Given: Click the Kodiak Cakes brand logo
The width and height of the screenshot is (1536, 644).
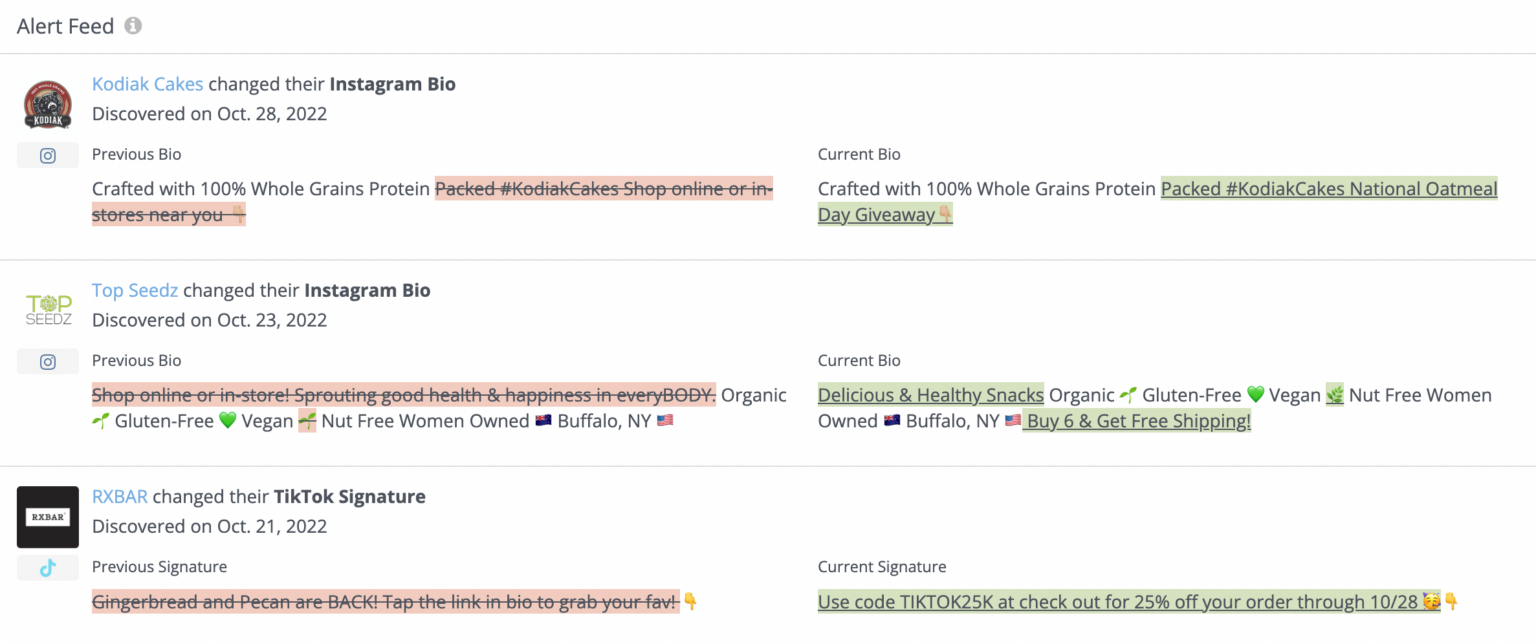Looking at the screenshot, I should 47,103.
